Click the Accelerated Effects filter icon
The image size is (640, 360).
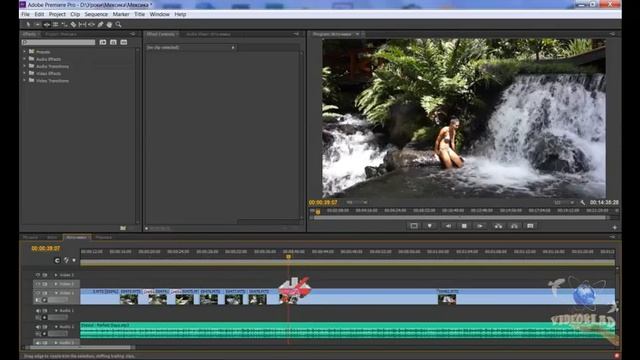(103, 42)
